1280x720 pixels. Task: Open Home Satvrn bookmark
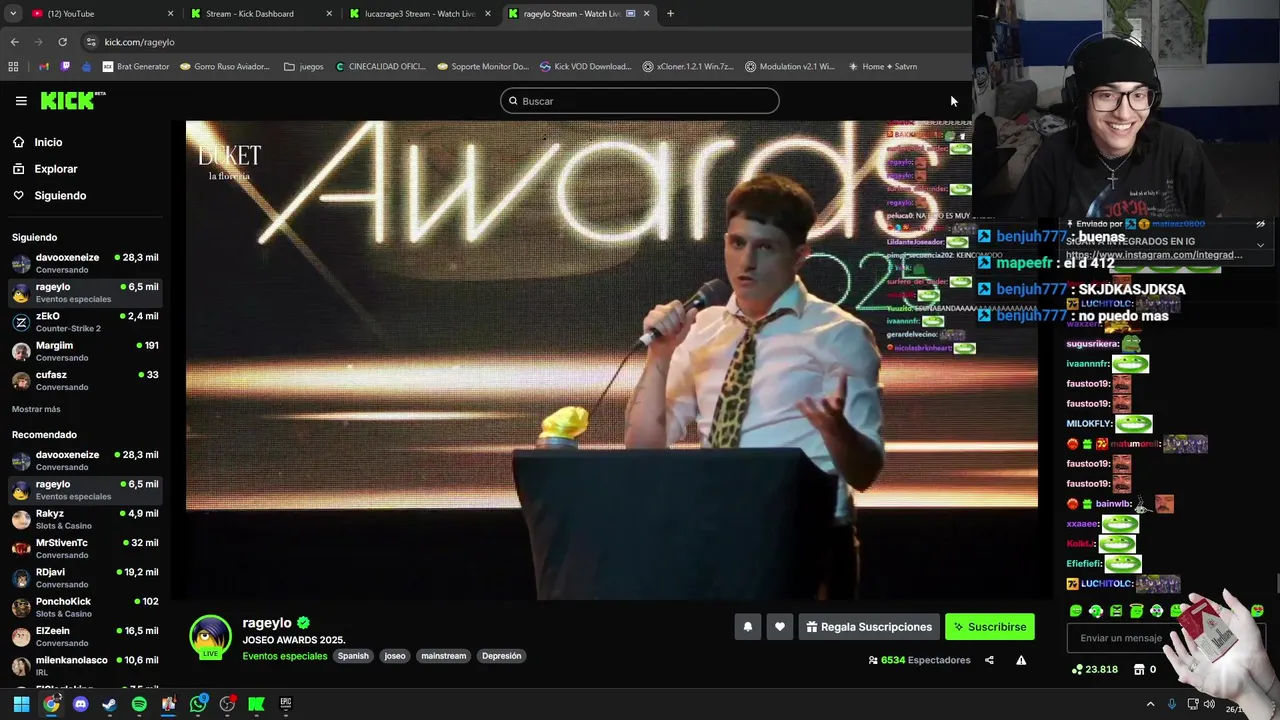883,67
